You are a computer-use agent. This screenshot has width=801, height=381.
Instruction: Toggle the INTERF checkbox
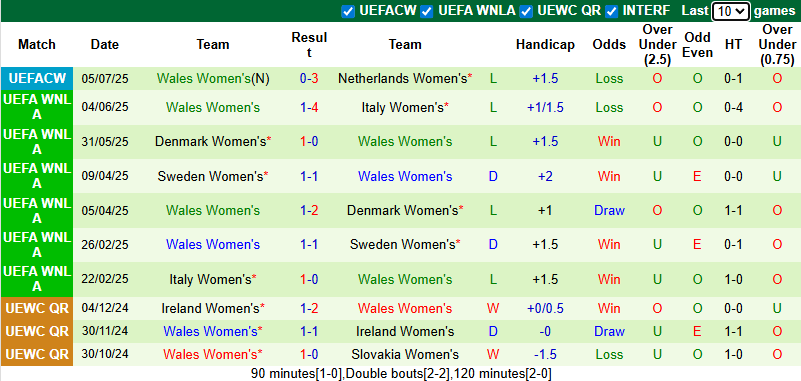coord(611,11)
